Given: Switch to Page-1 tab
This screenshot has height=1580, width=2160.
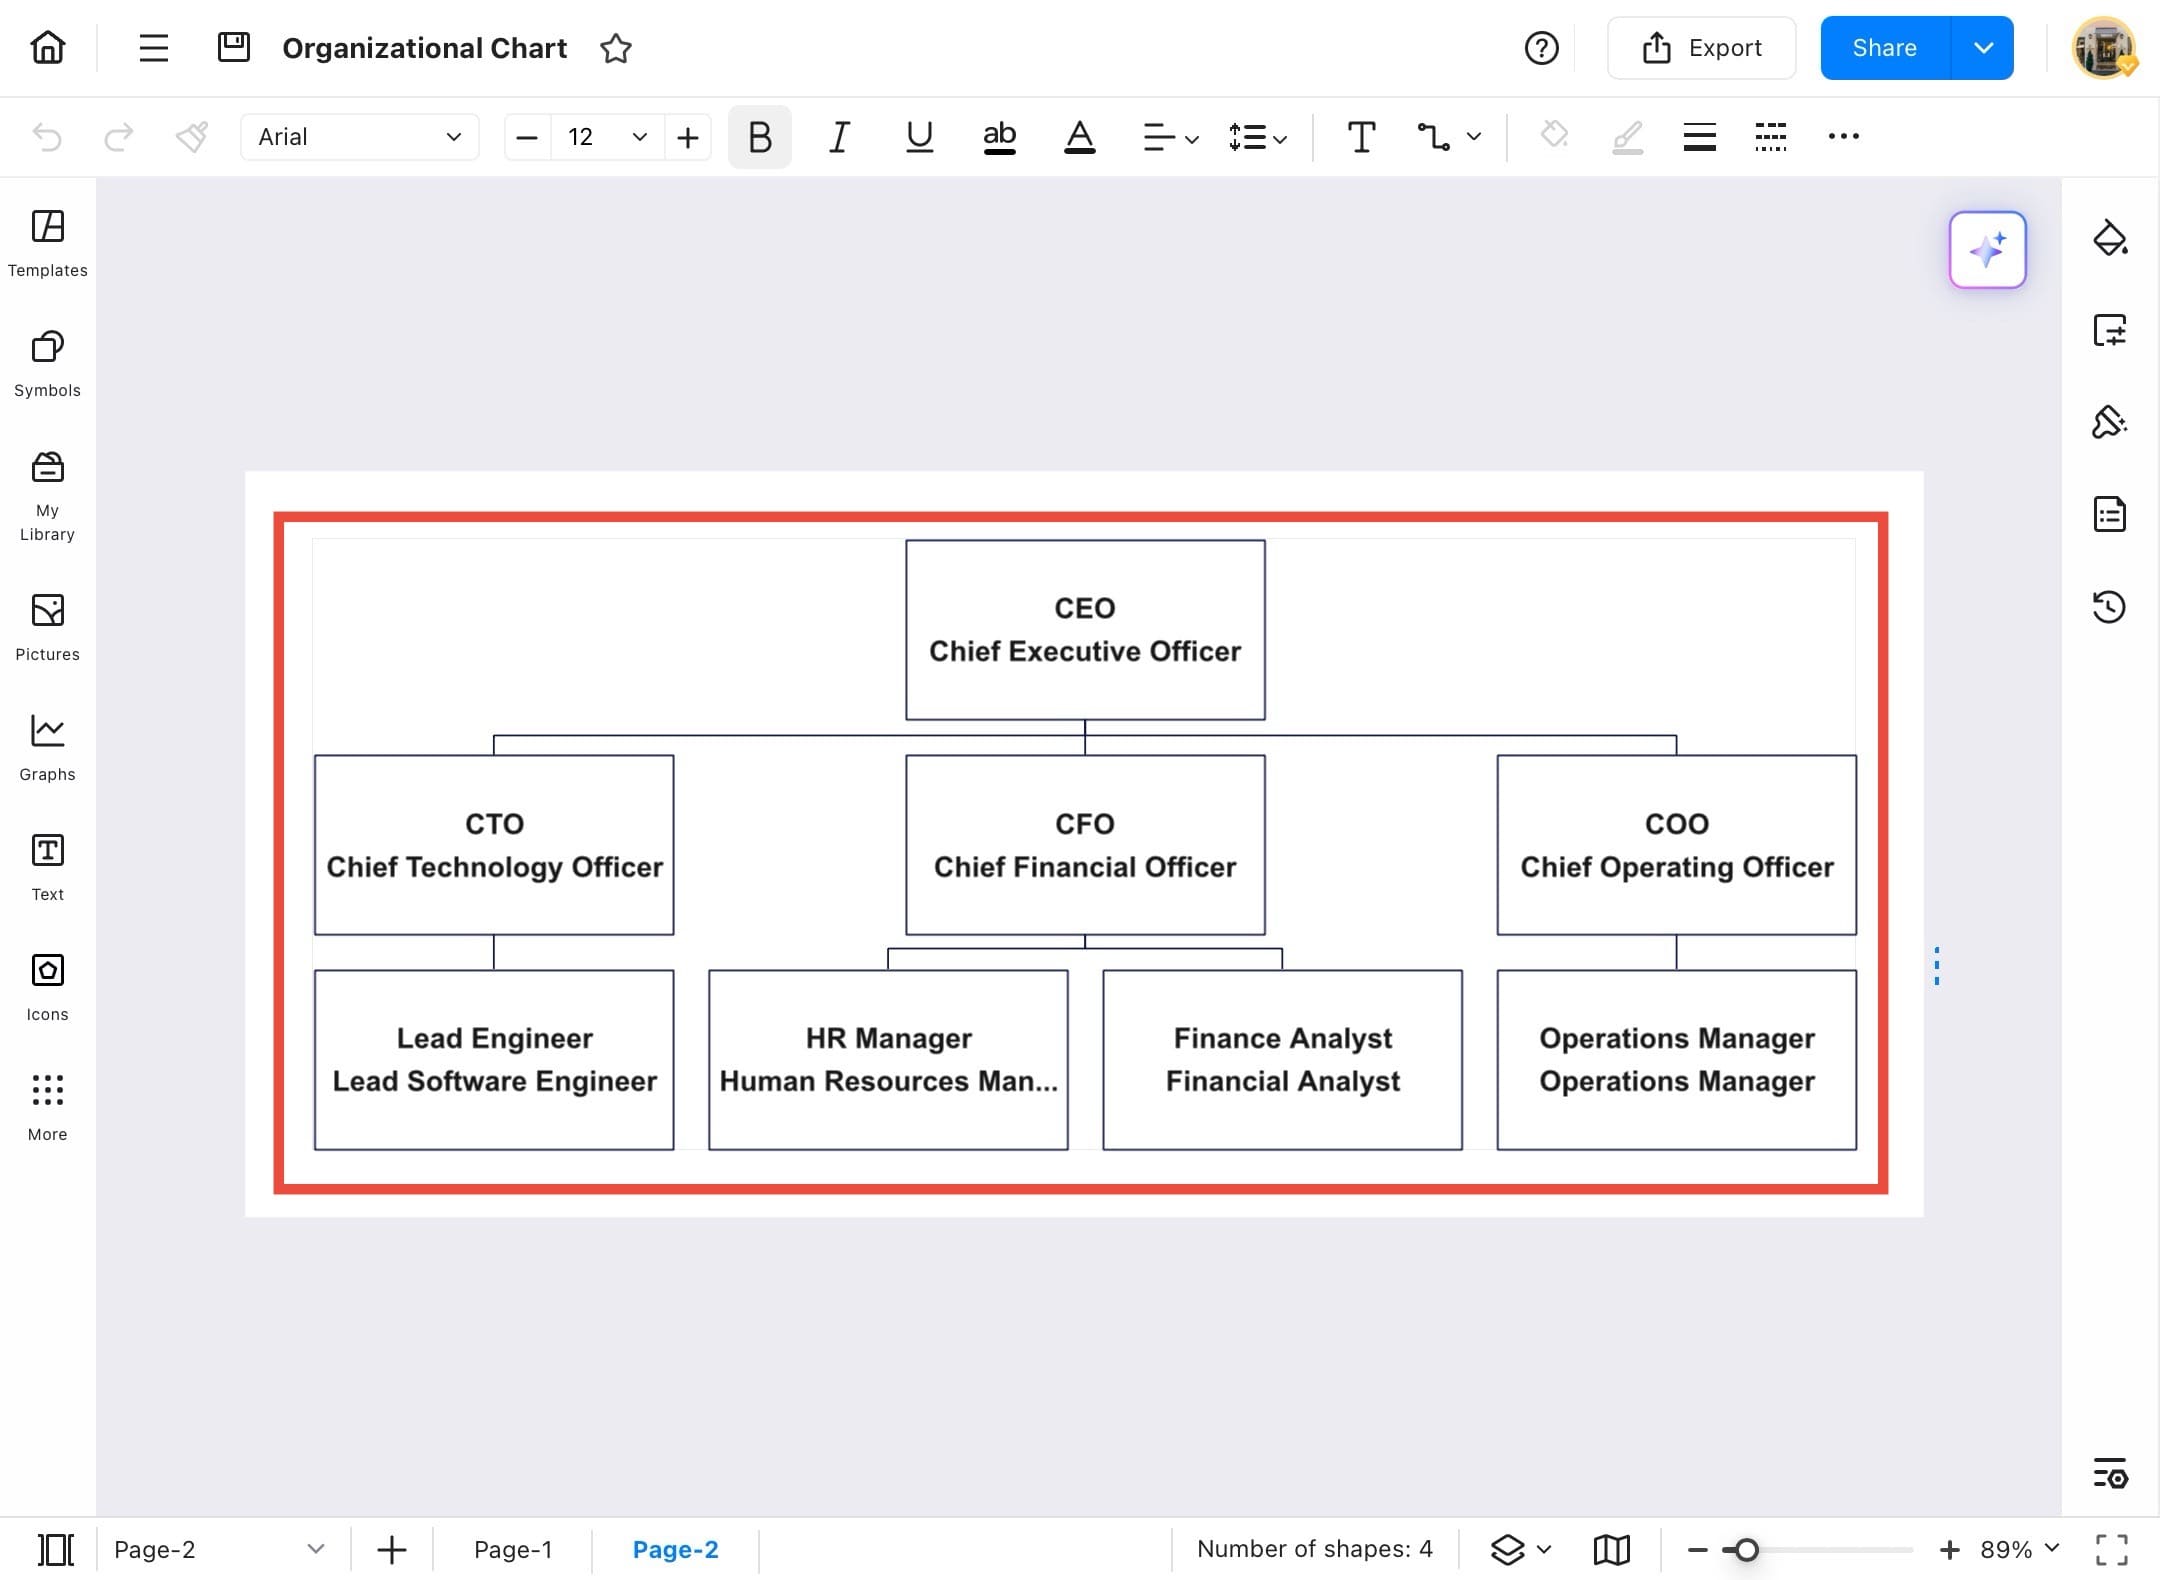Looking at the screenshot, I should tap(513, 1548).
